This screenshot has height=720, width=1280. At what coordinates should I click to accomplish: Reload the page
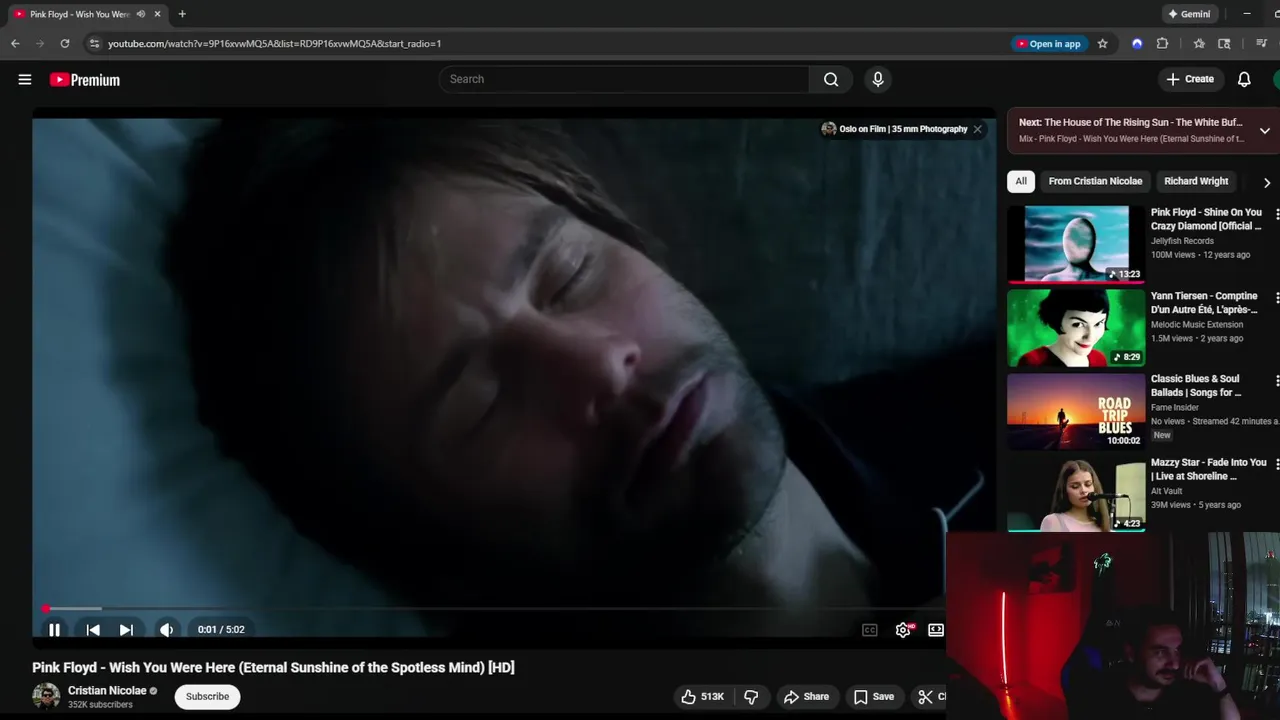pyautogui.click(x=65, y=44)
